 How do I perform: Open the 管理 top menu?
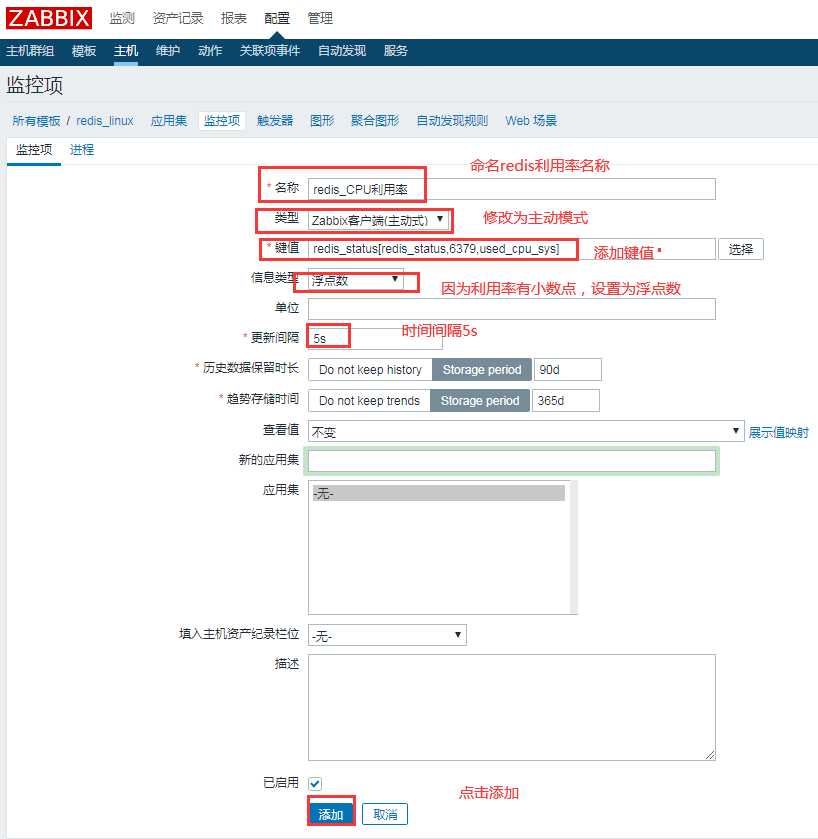[x=320, y=18]
